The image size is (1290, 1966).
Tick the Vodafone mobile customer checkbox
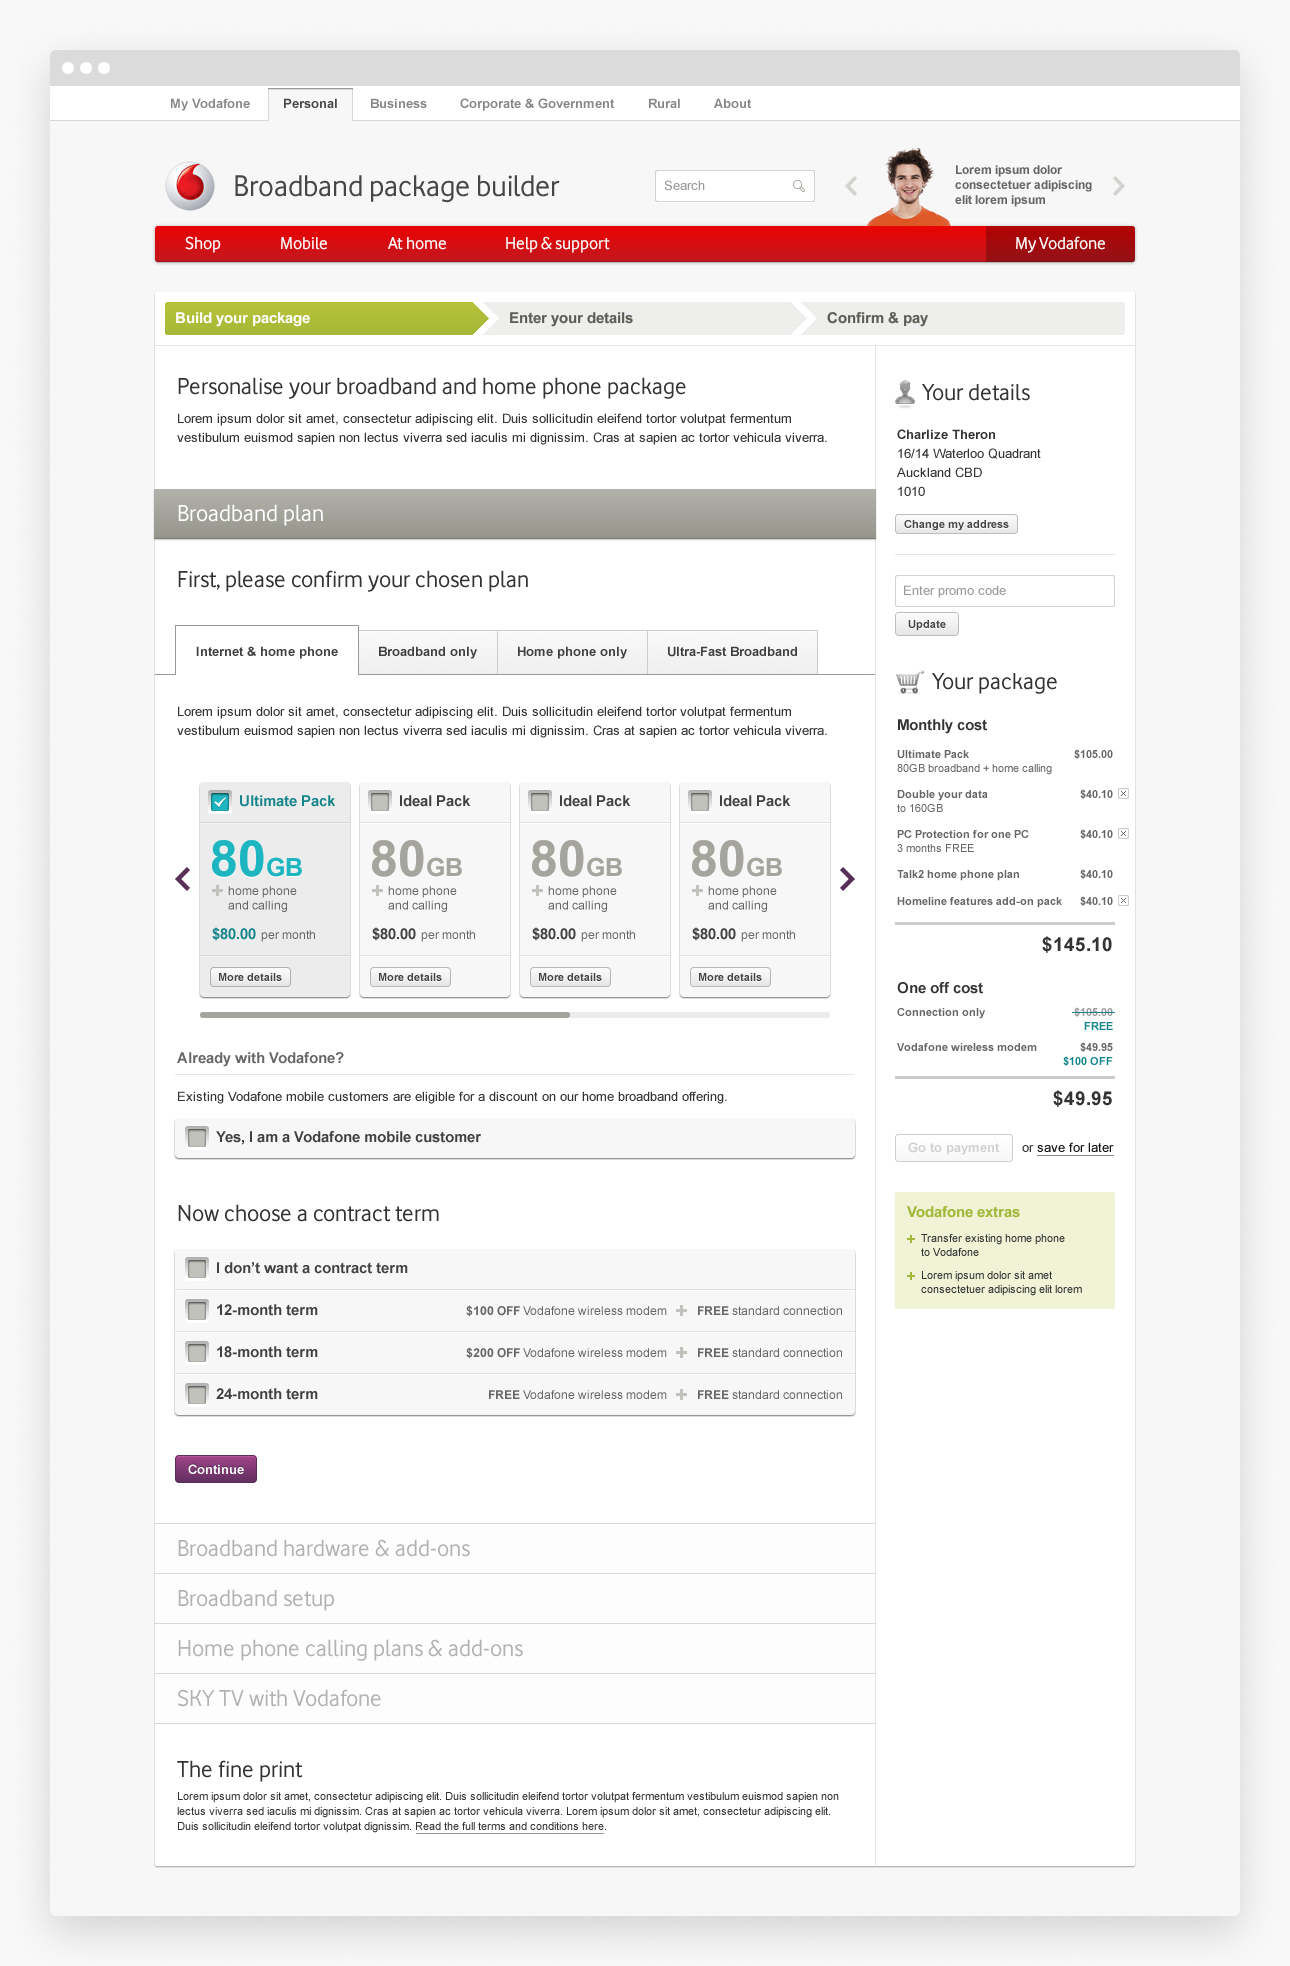pyautogui.click(x=197, y=1137)
